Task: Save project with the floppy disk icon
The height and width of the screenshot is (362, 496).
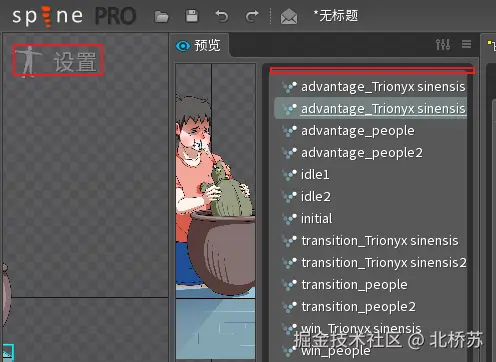Action: (192, 16)
